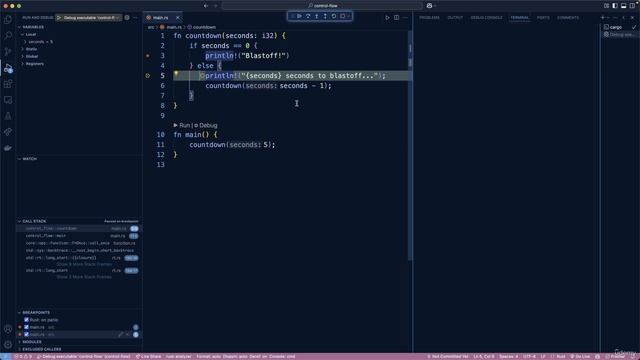Show 3 More Stack Frames
640x360 pixels.
(x=84, y=277)
